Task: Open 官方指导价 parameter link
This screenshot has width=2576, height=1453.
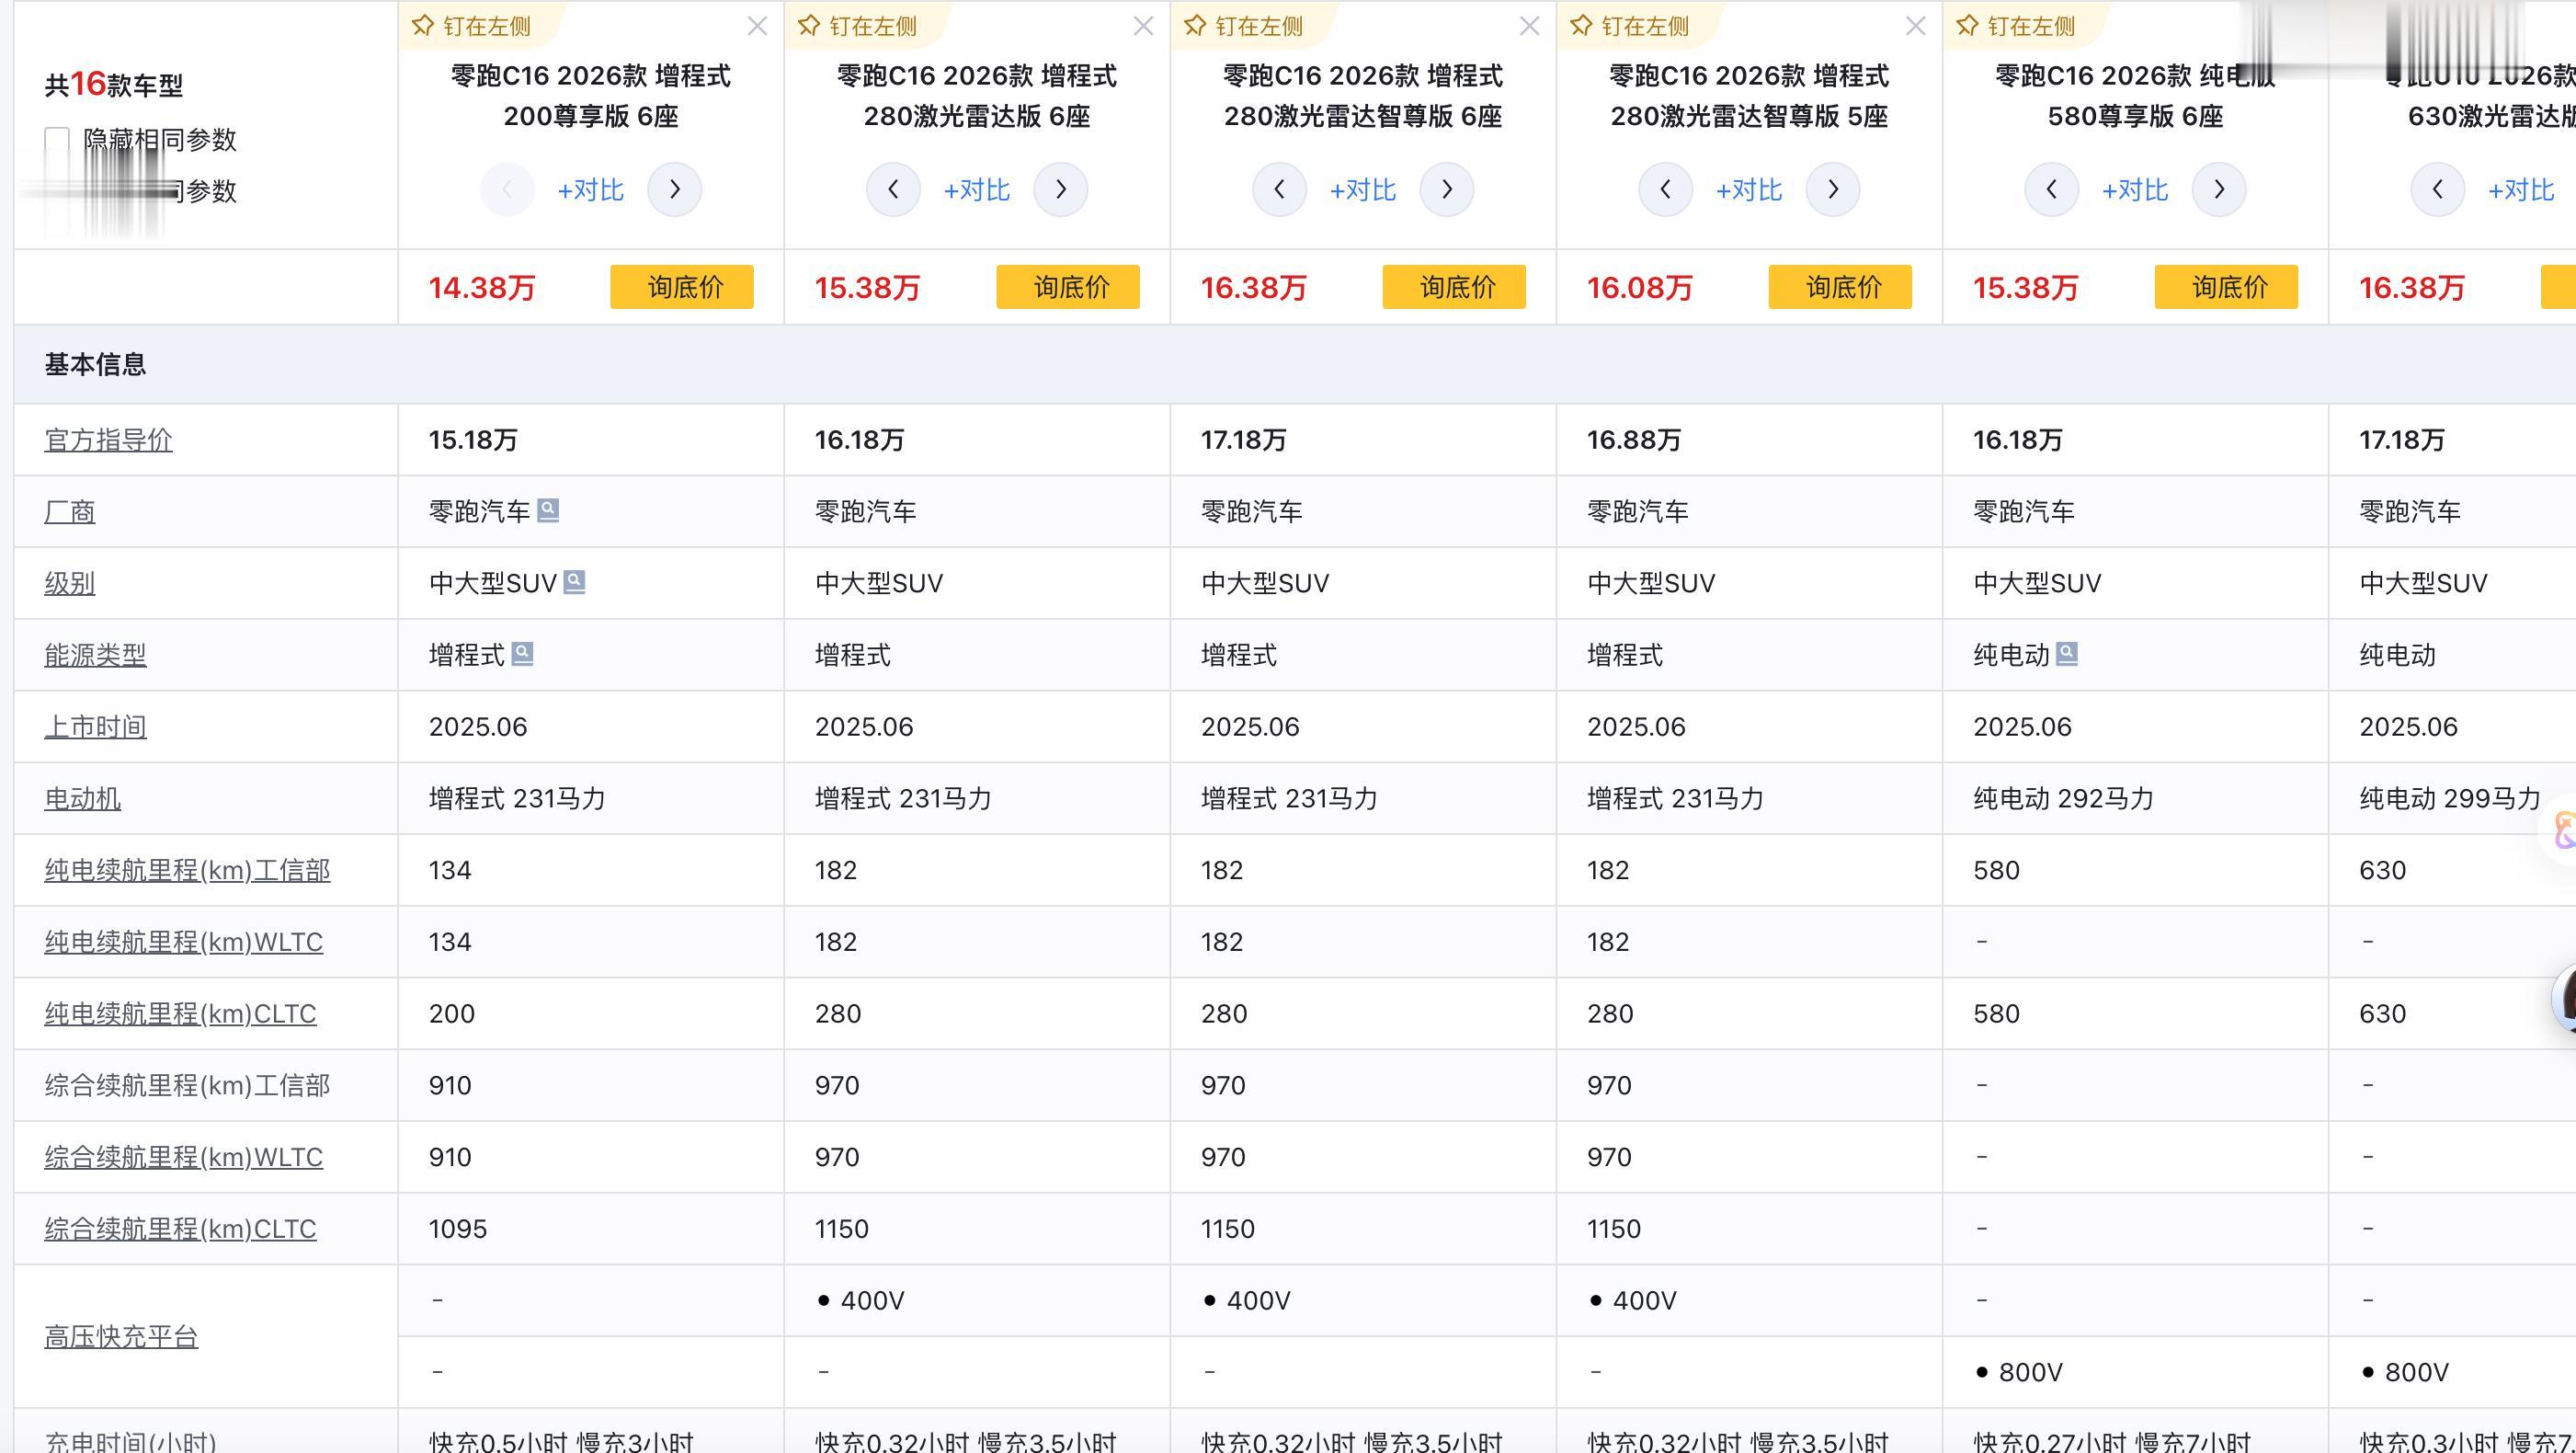Action: 108,440
